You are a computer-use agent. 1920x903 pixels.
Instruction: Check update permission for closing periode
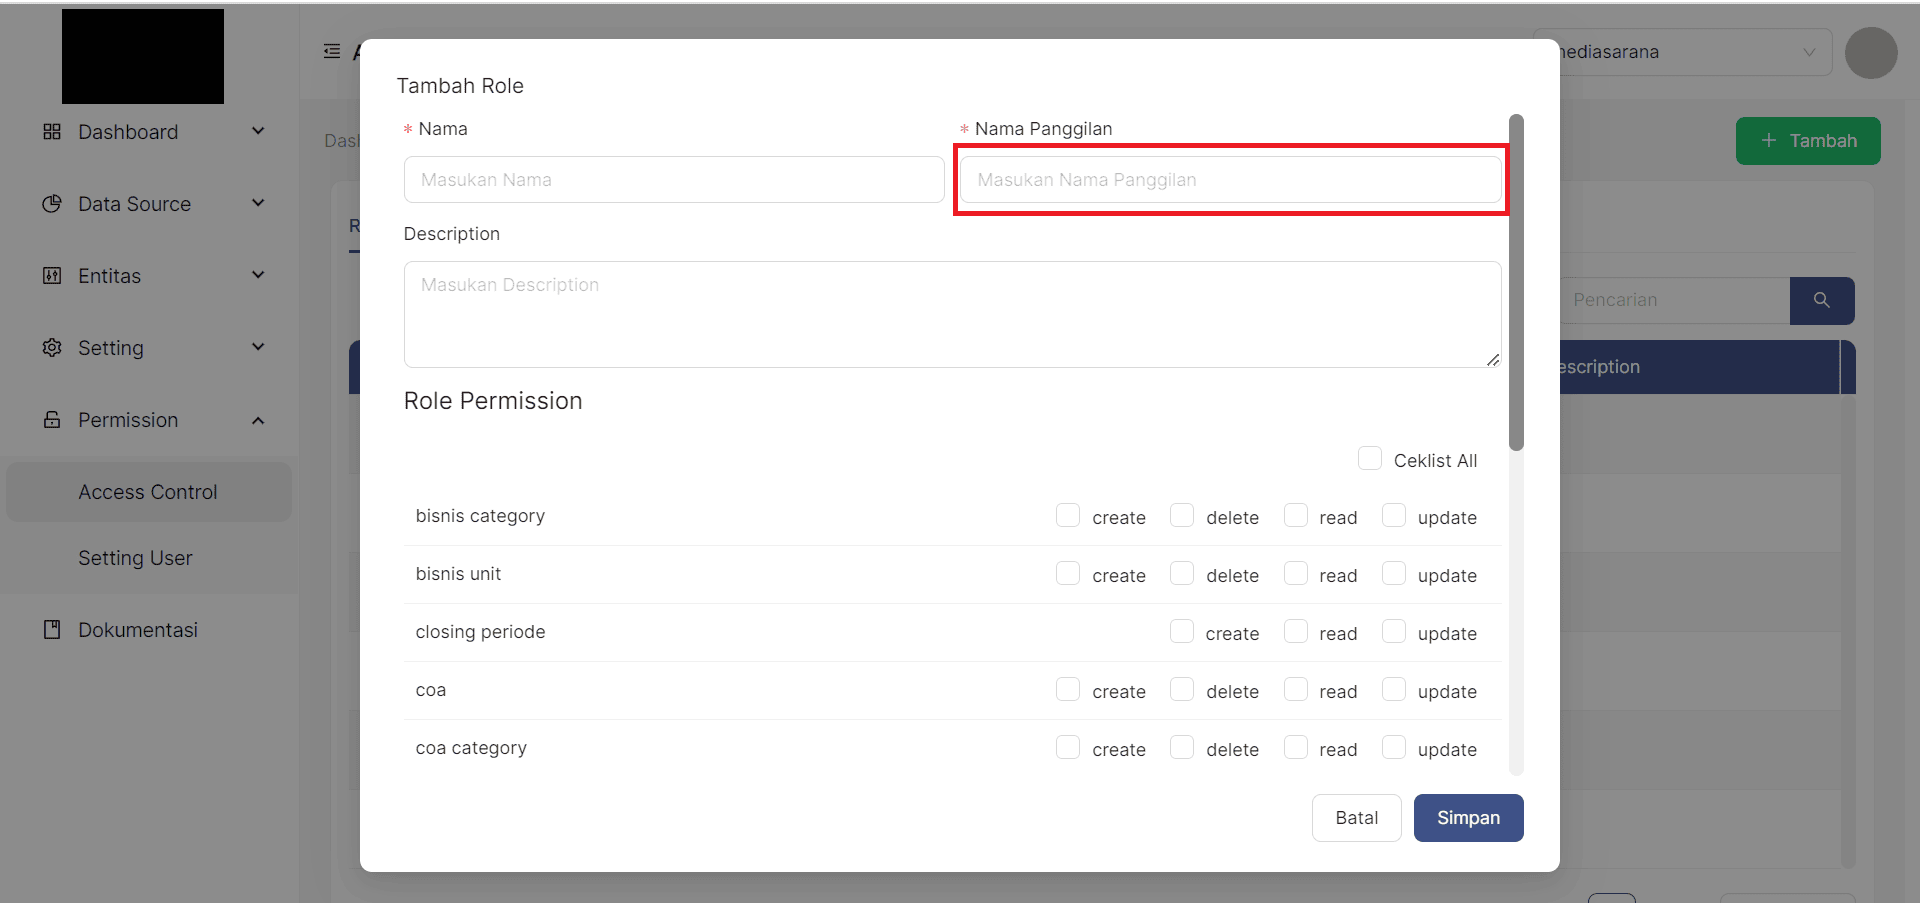1393,632
